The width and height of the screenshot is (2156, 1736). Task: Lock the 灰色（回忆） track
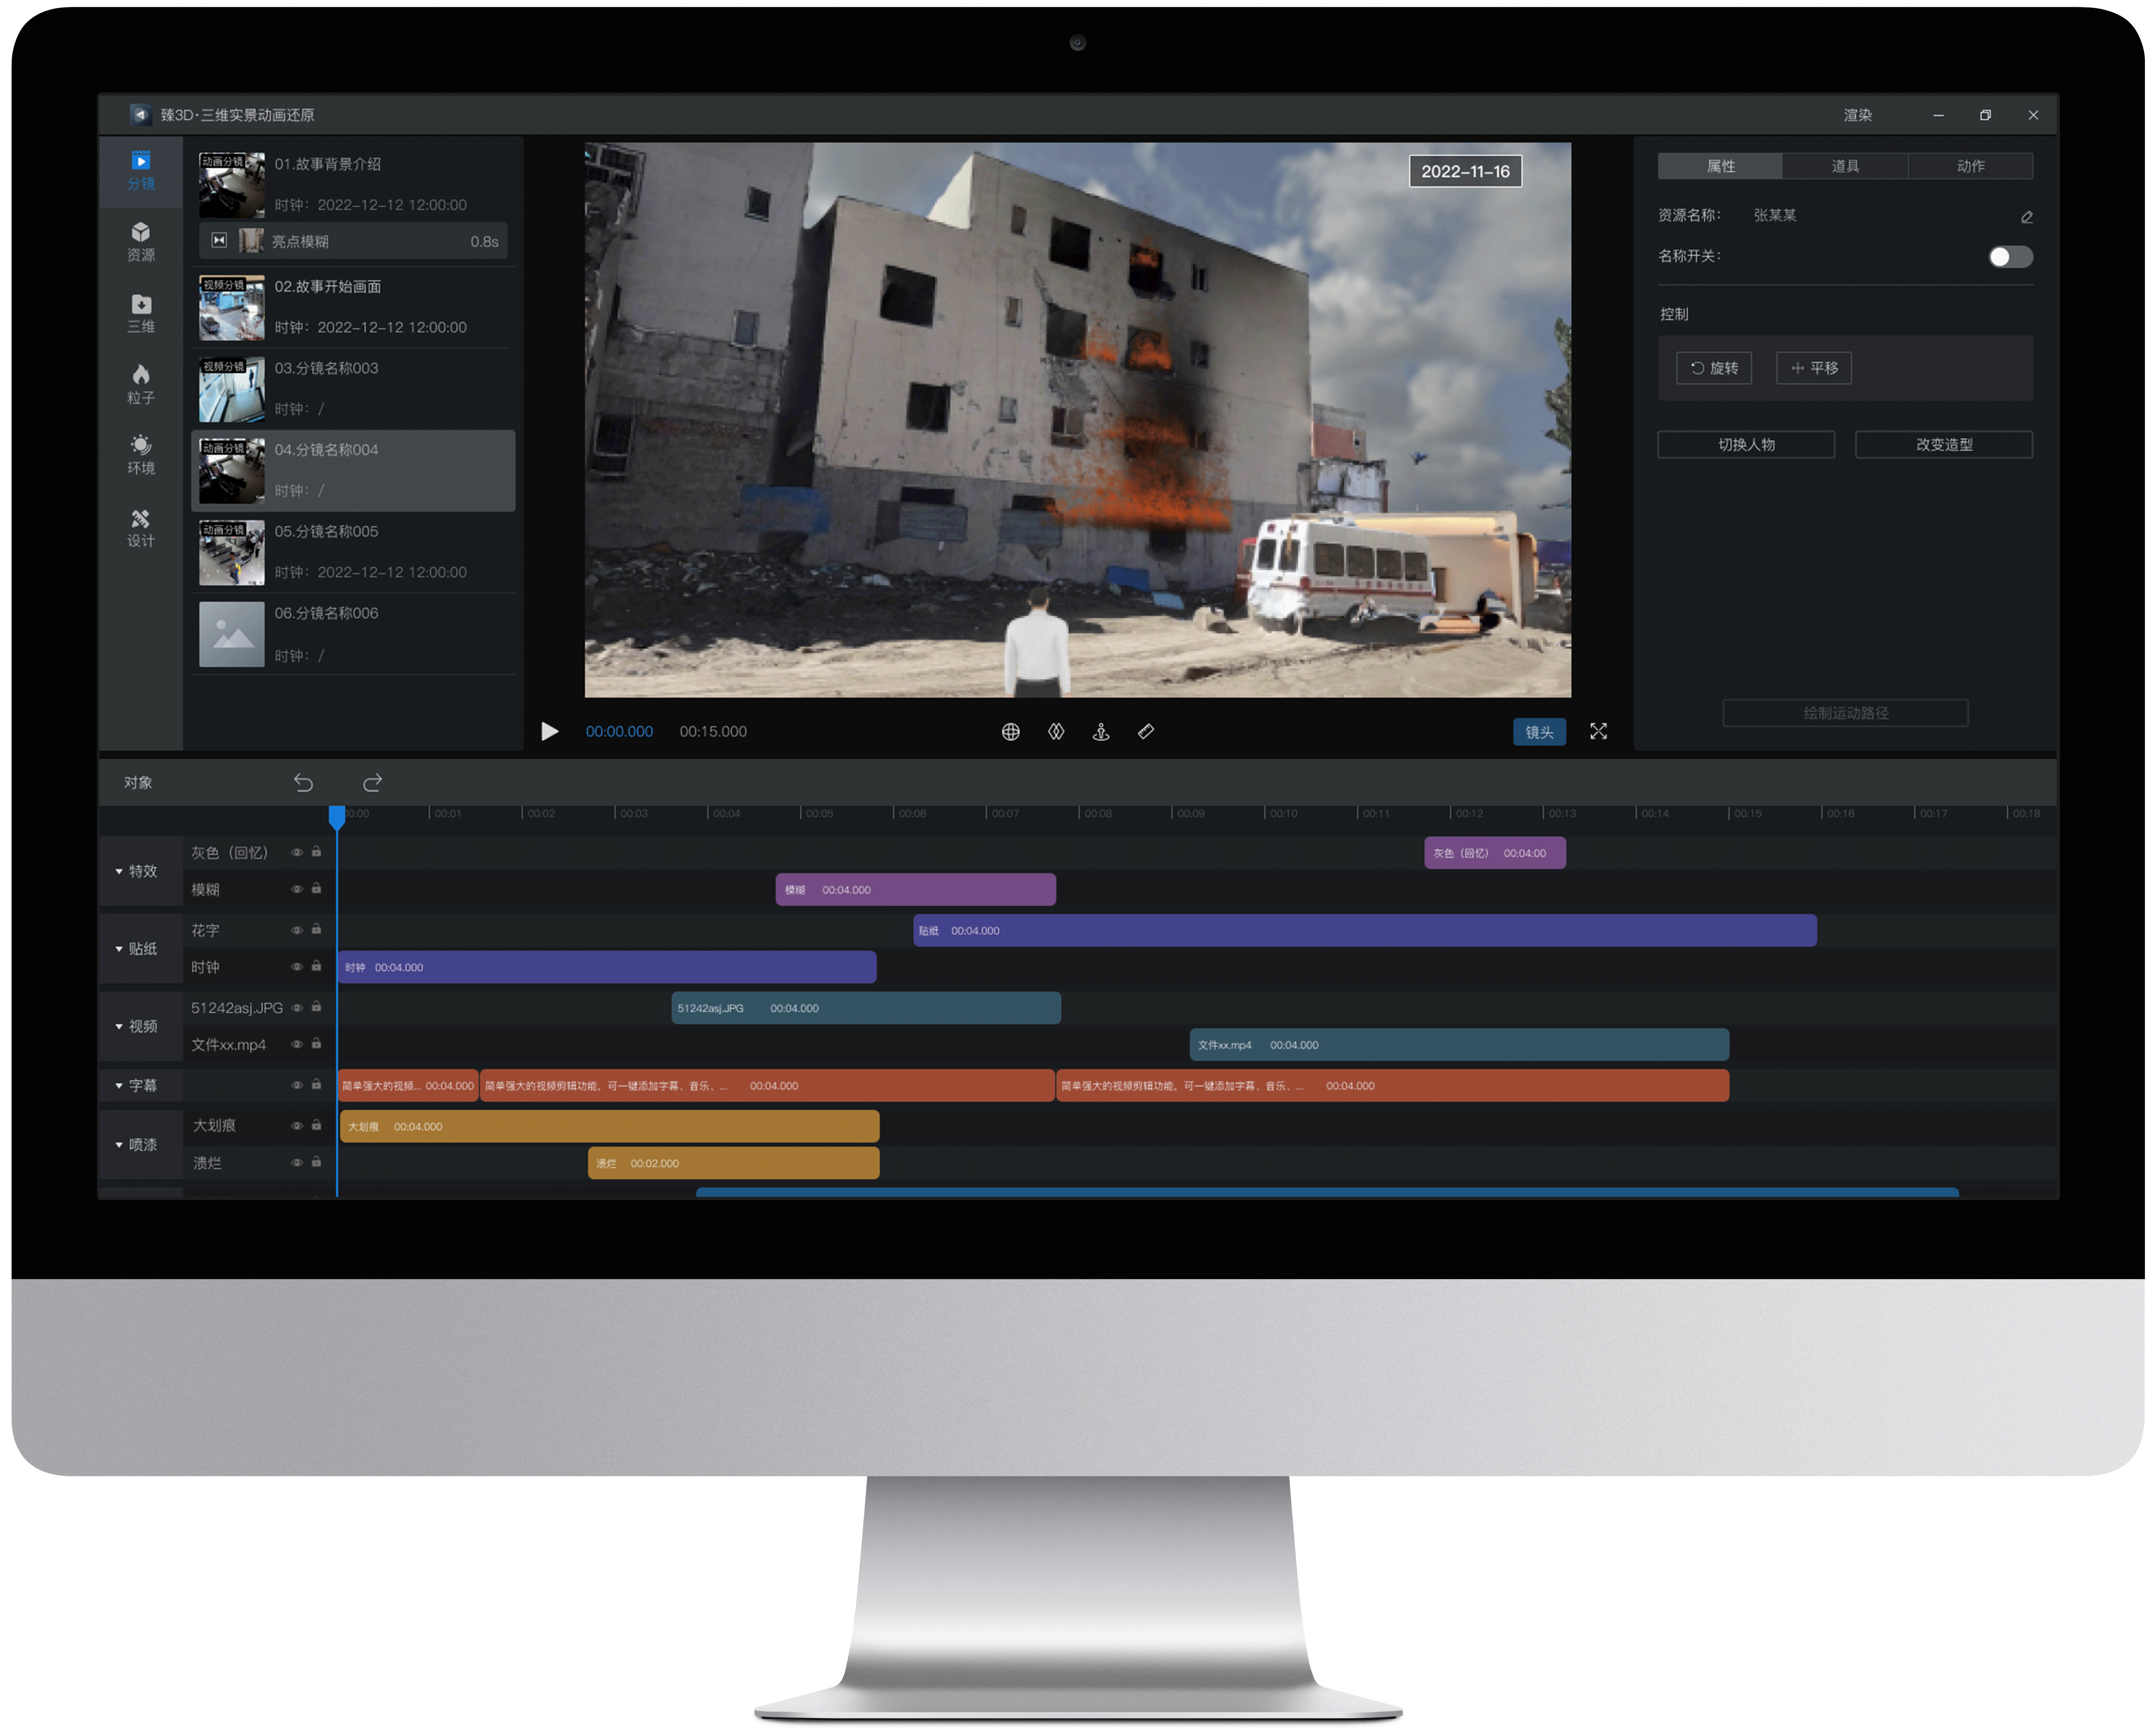[316, 851]
